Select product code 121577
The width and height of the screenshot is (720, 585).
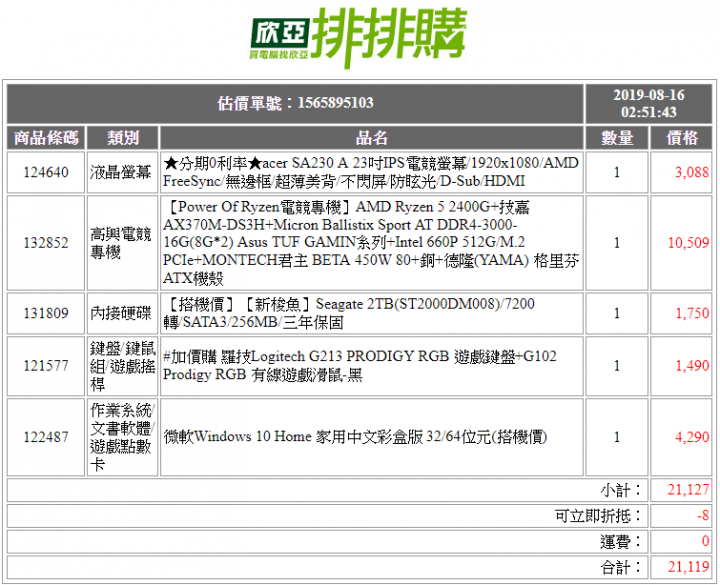coord(46,366)
